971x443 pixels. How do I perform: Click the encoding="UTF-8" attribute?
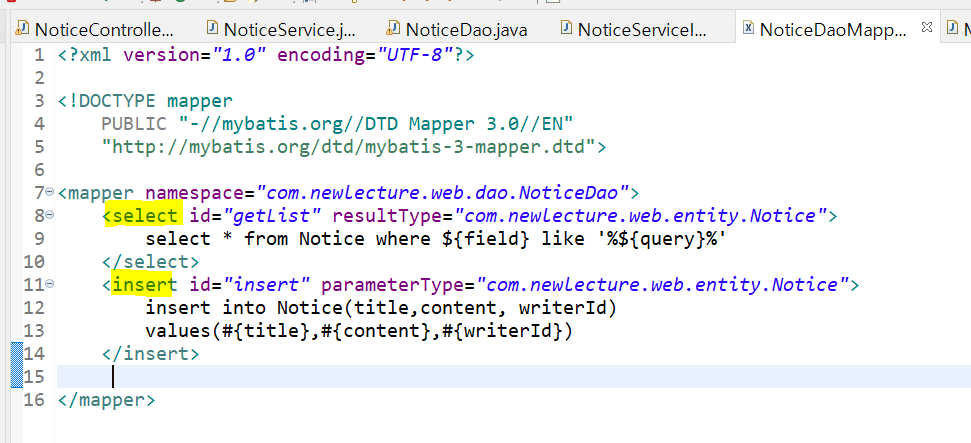[x=365, y=55]
